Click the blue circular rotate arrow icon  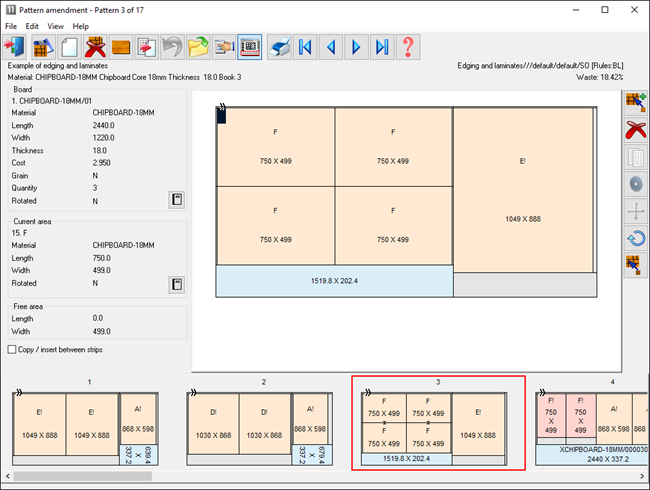pos(633,238)
